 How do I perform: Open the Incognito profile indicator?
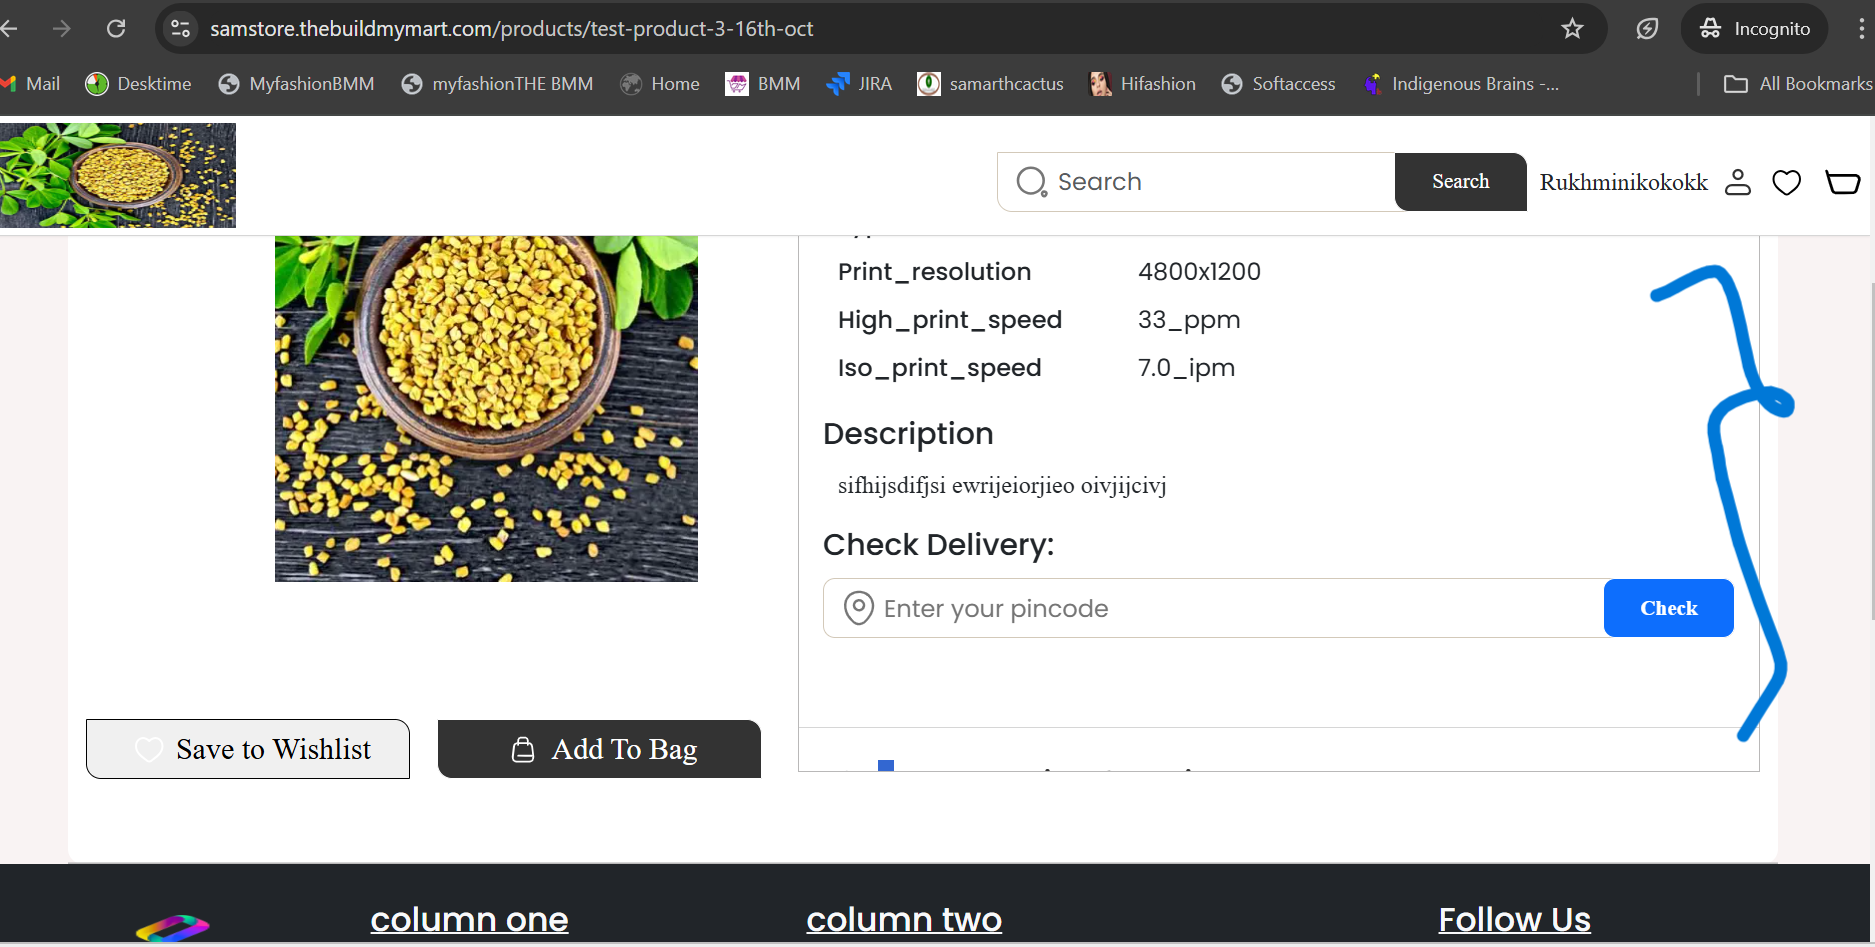point(1755,28)
